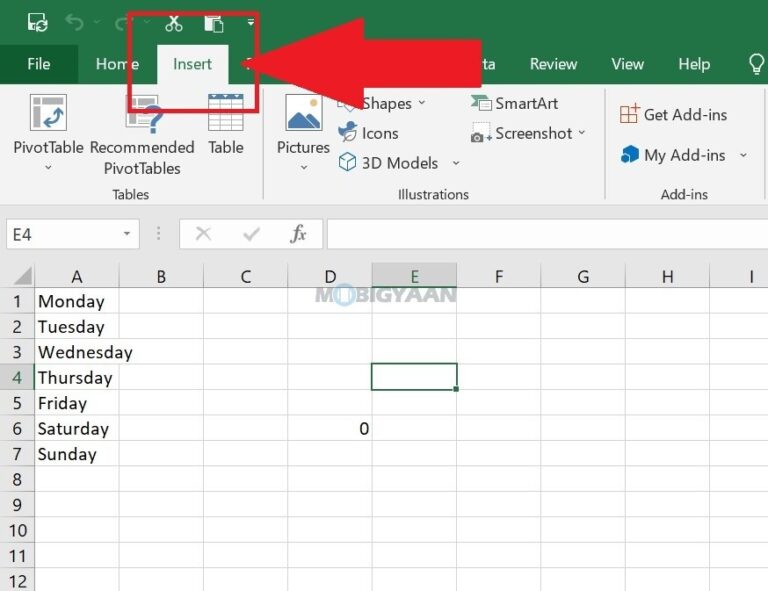The height and width of the screenshot is (591, 768).
Task: Click the Get Add-ins button
Action: coord(673,114)
